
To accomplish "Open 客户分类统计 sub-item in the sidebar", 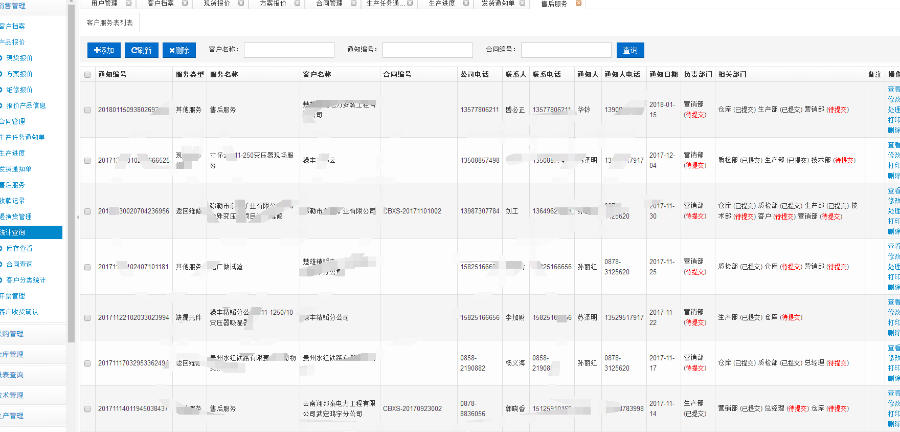I will (26, 280).
